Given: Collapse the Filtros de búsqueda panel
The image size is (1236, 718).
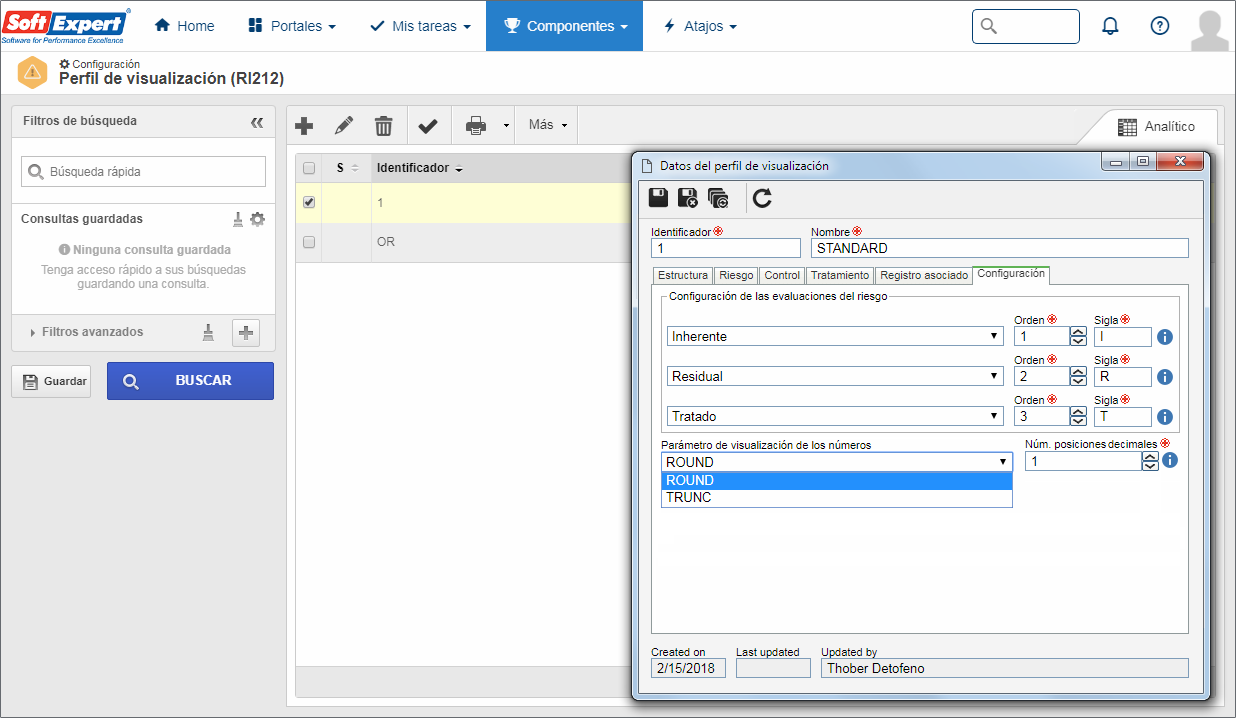Looking at the screenshot, I should (257, 122).
